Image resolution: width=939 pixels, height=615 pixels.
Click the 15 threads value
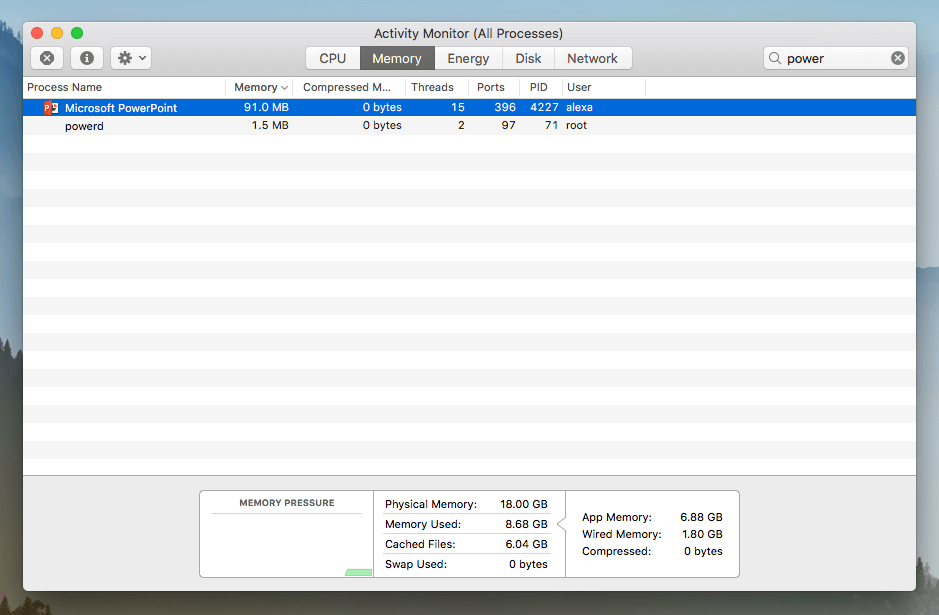[x=458, y=107]
